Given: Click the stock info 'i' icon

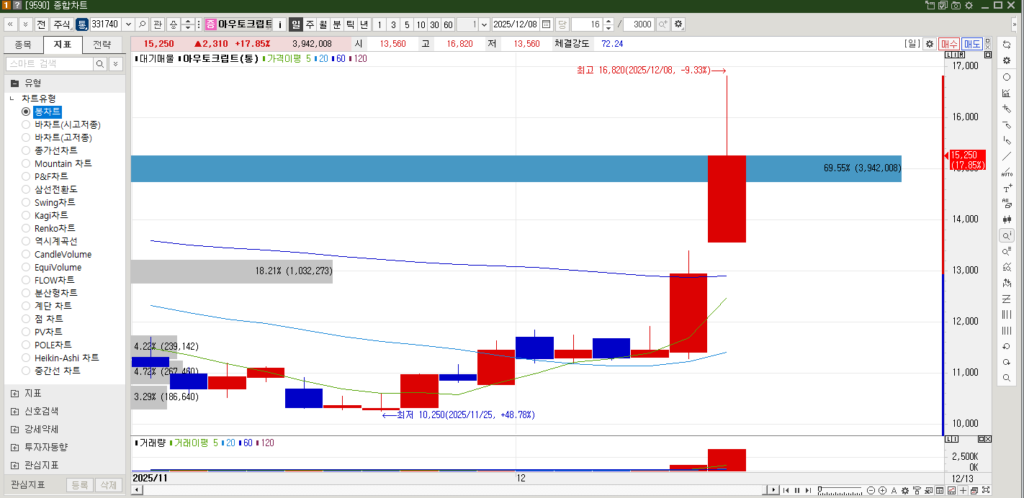Looking at the screenshot, I should click(x=280, y=24).
